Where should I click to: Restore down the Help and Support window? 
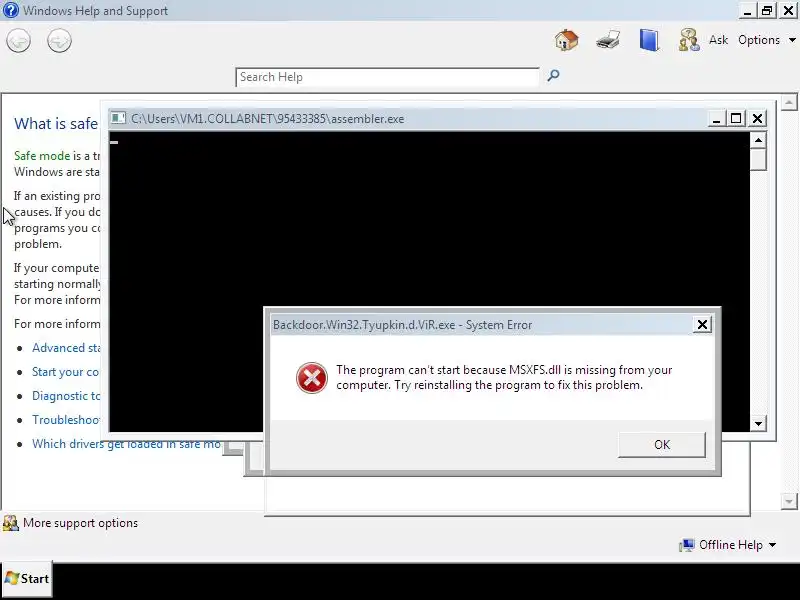coord(767,11)
